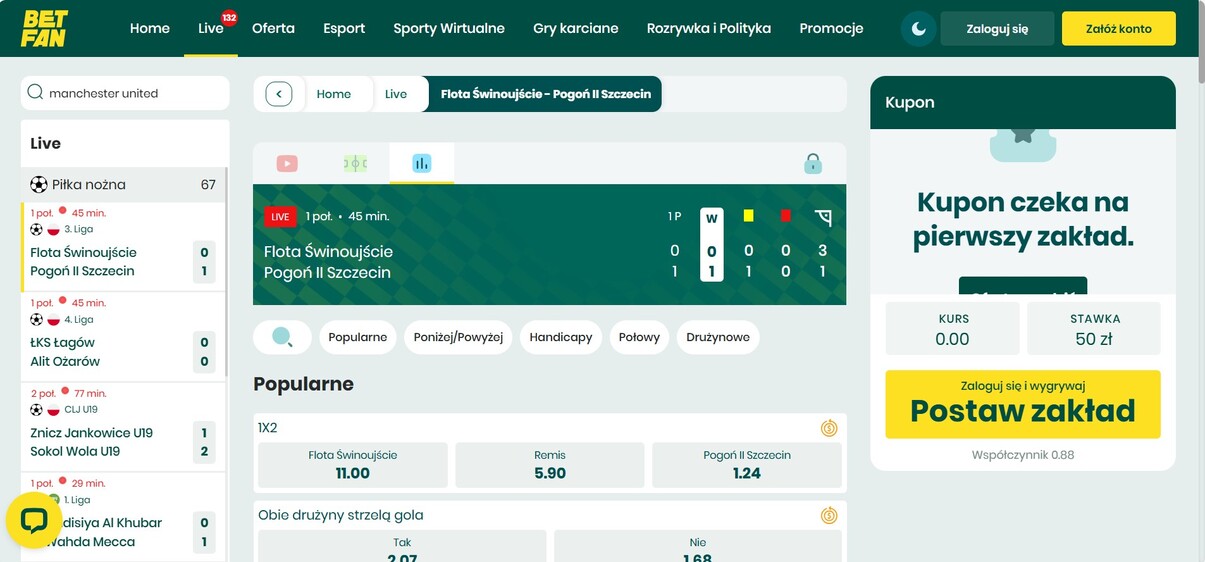Viewport: 1205px width, 562px height.
Task: Open Flota Świnoujście match in sidebar
Action: pos(124,247)
